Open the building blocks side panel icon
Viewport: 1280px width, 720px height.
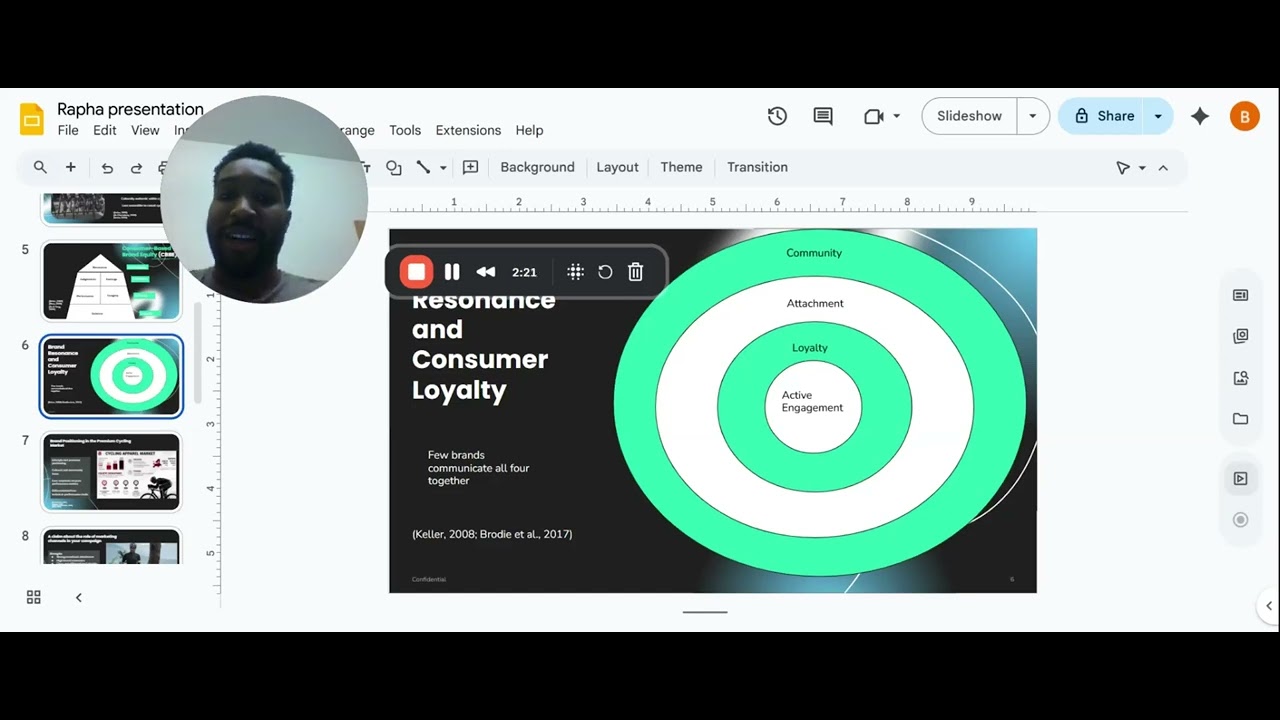pyautogui.click(x=1241, y=336)
